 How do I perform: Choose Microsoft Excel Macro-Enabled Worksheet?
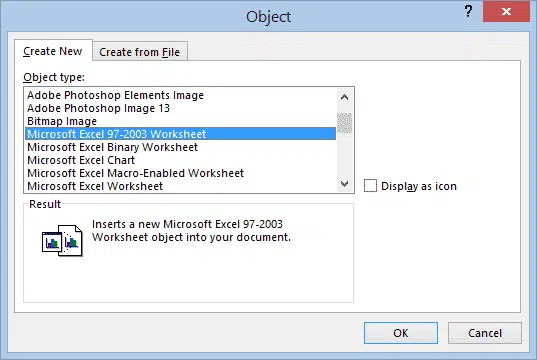[x=180, y=173]
